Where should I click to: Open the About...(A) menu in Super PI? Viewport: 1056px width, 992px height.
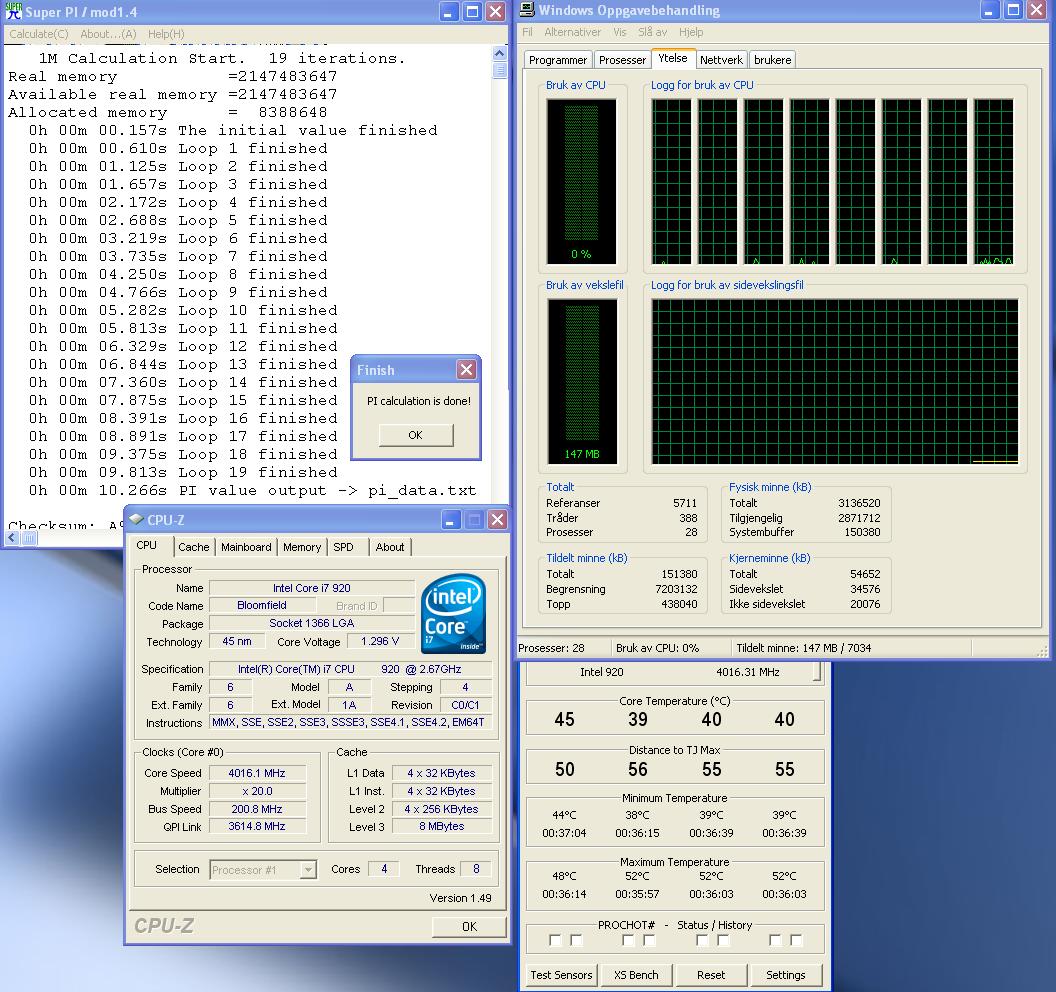108,34
